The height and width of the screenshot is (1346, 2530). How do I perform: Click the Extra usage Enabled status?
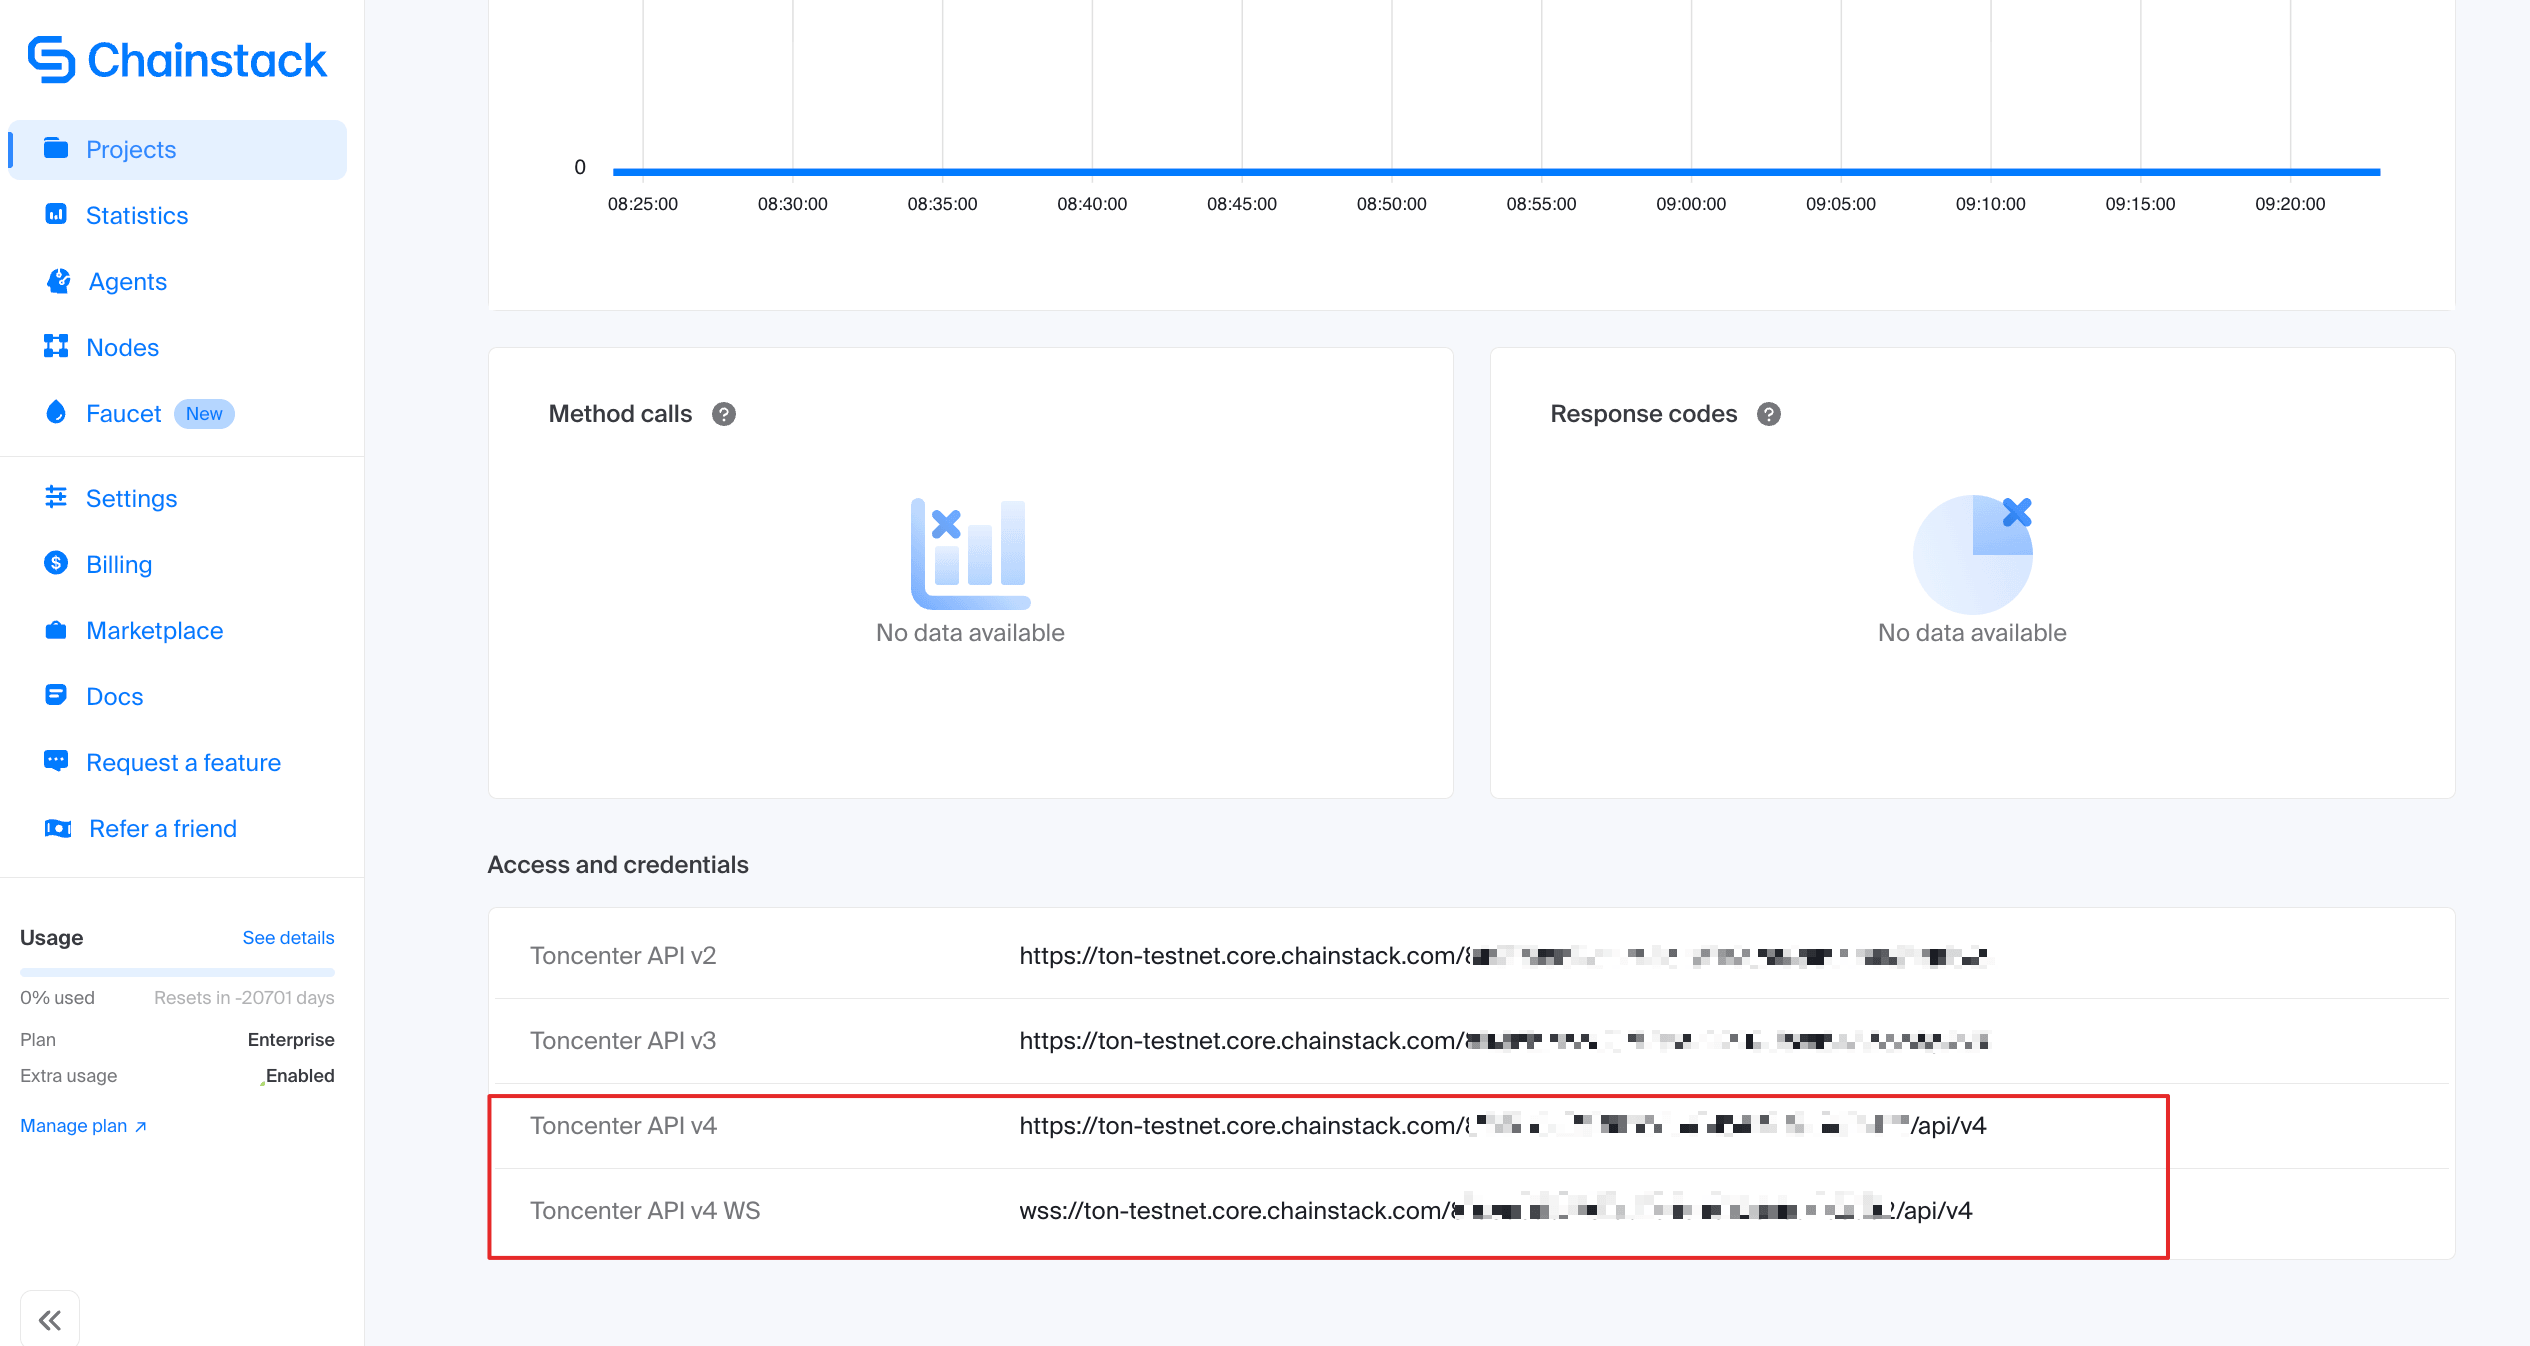tap(300, 1075)
